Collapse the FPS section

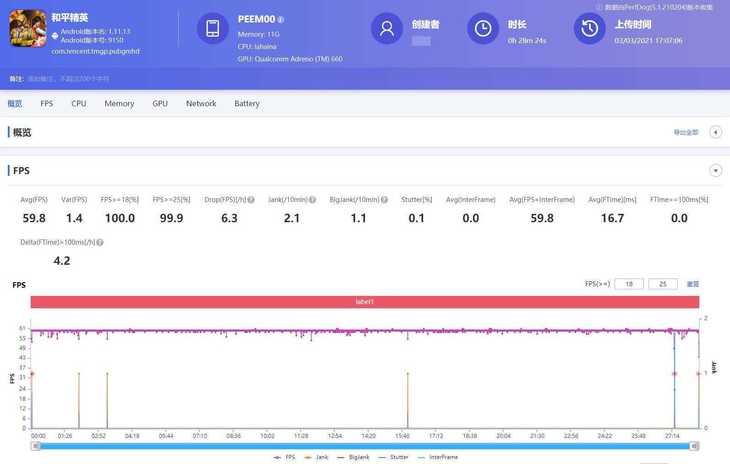point(715,171)
